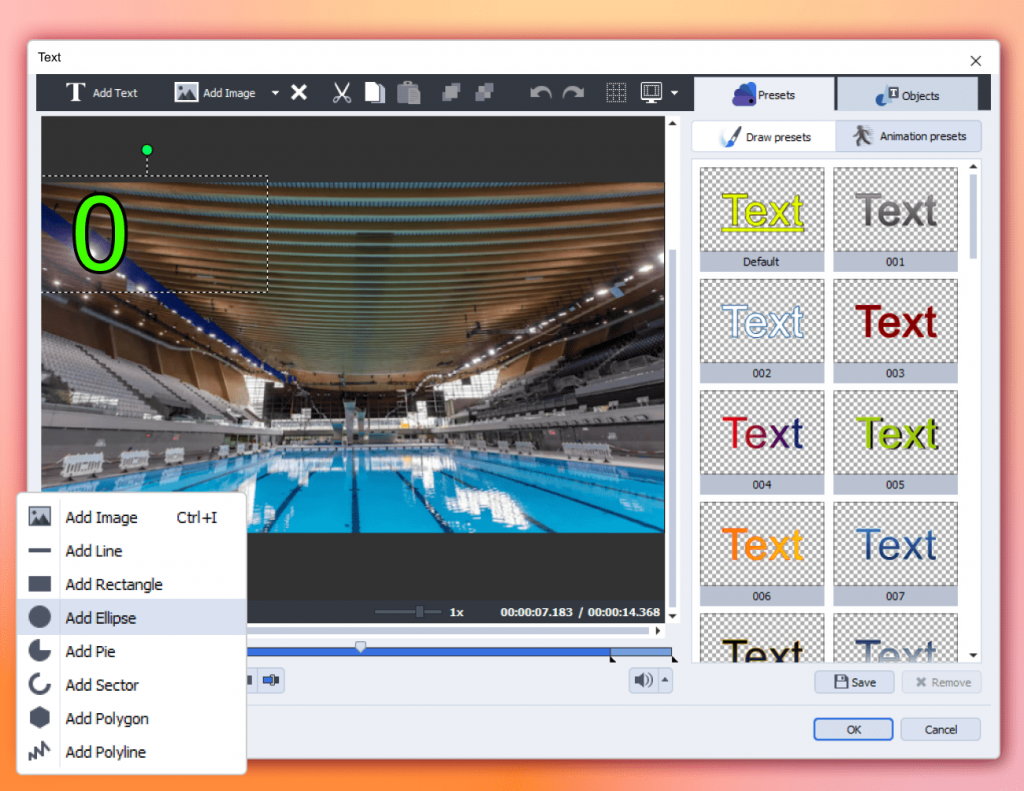The height and width of the screenshot is (791, 1024).
Task: Delete the selected object with the X icon
Action: [299, 93]
